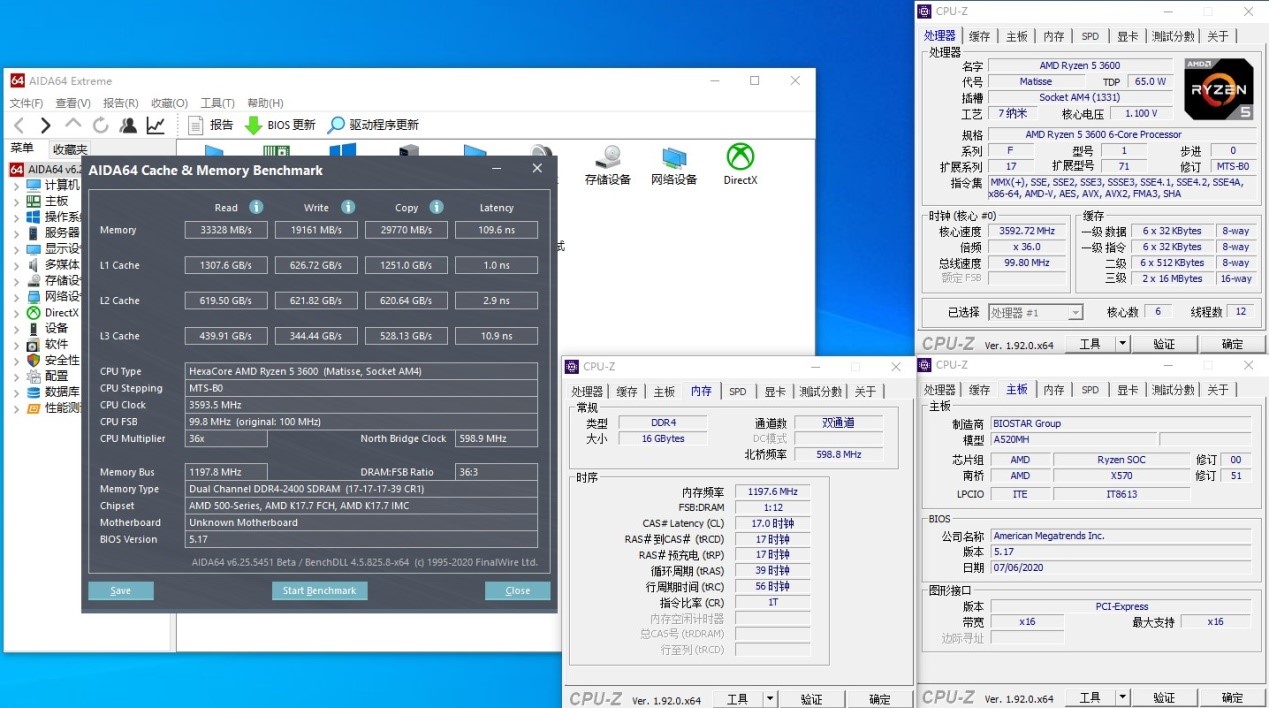The width and height of the screenshot is (1269, 708).
Task: Click the back arrow in AIDA64 toolbar
Action: 19,125
